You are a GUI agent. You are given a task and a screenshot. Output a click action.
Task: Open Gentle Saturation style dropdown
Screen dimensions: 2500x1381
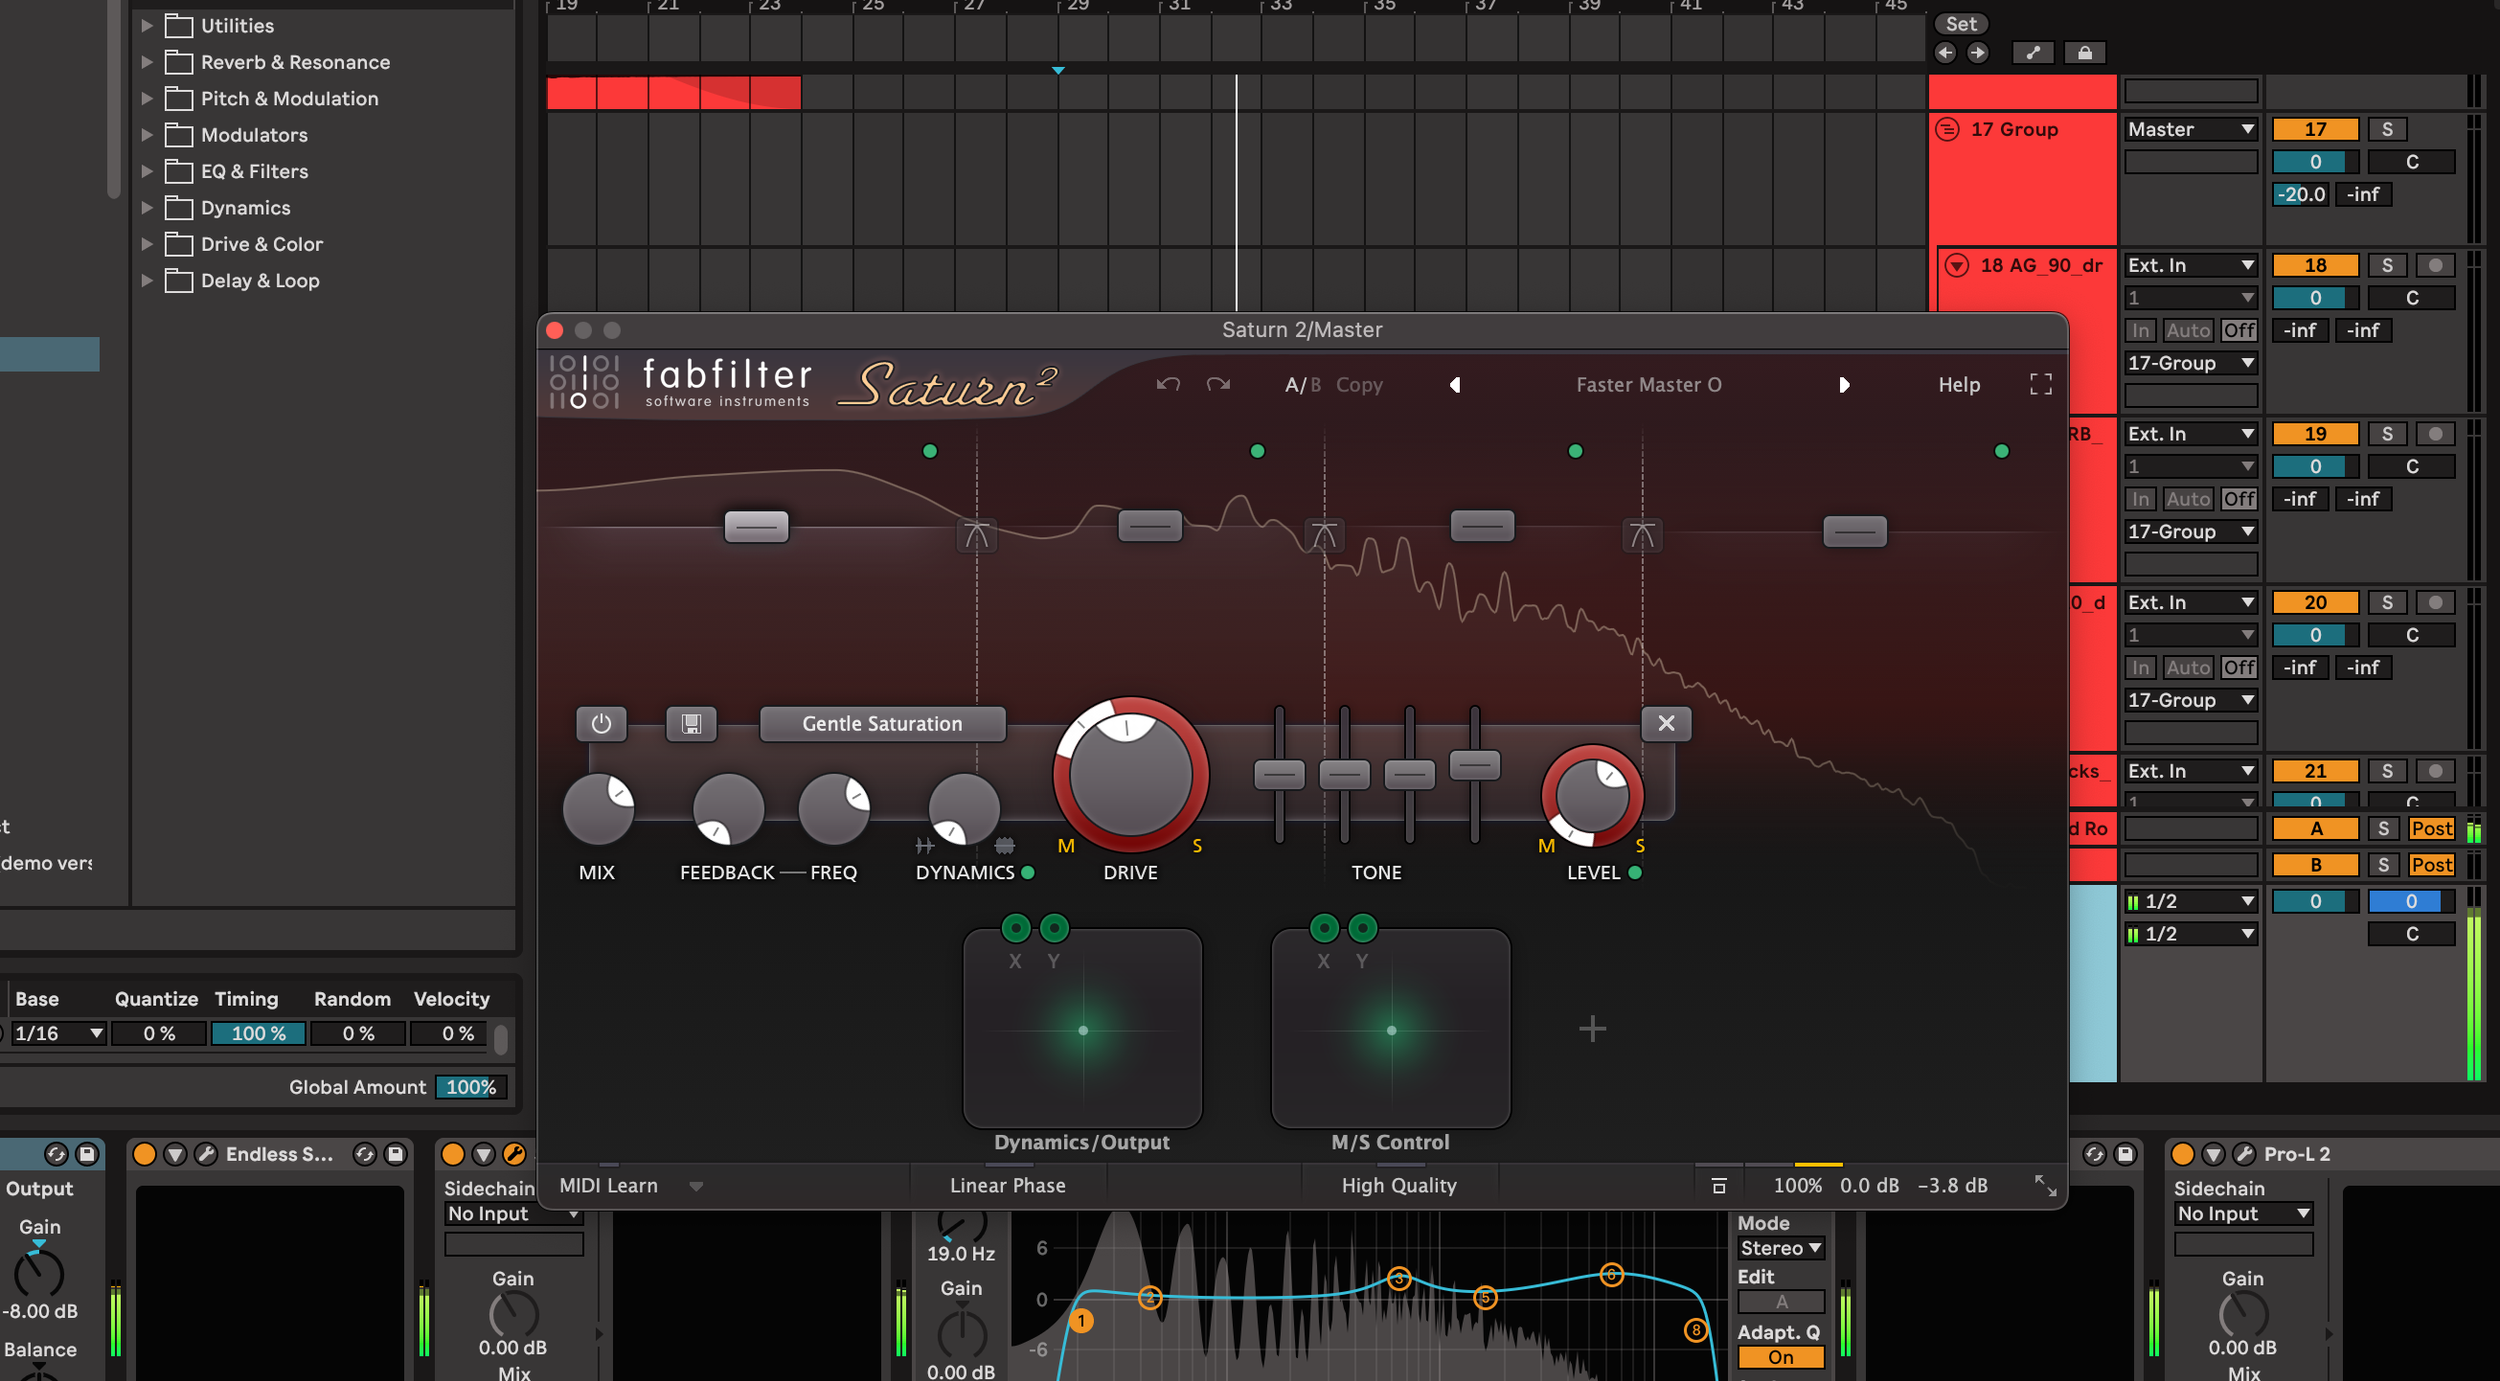(882, 723)
